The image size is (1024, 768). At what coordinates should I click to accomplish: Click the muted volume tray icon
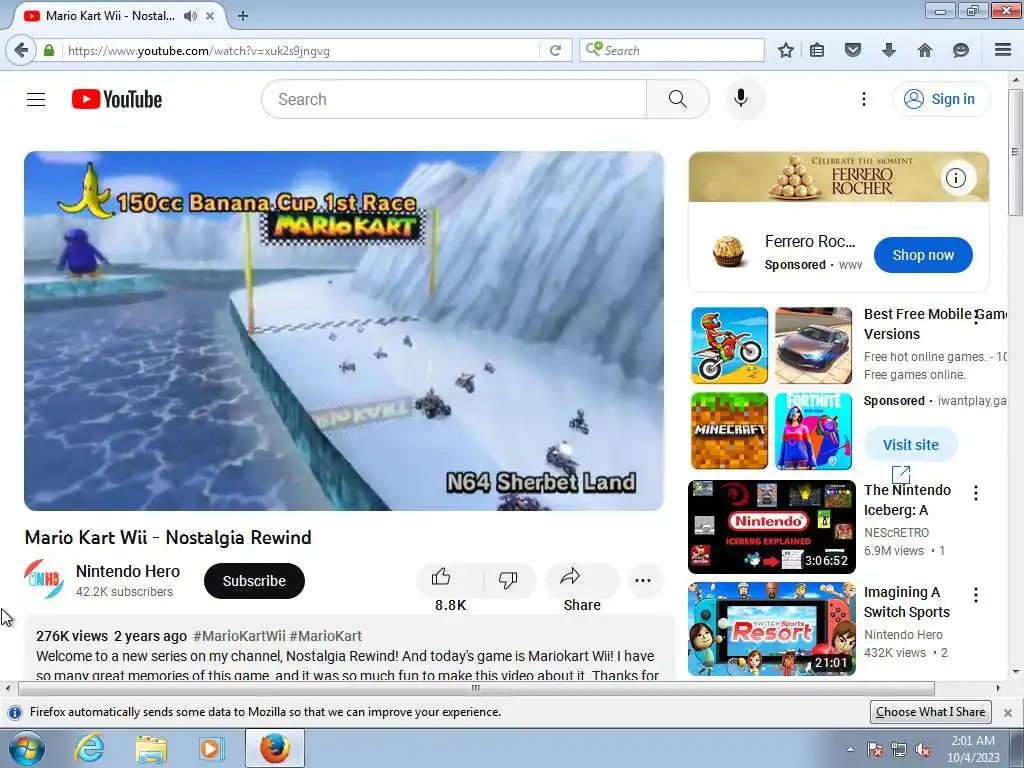[923, 749]
